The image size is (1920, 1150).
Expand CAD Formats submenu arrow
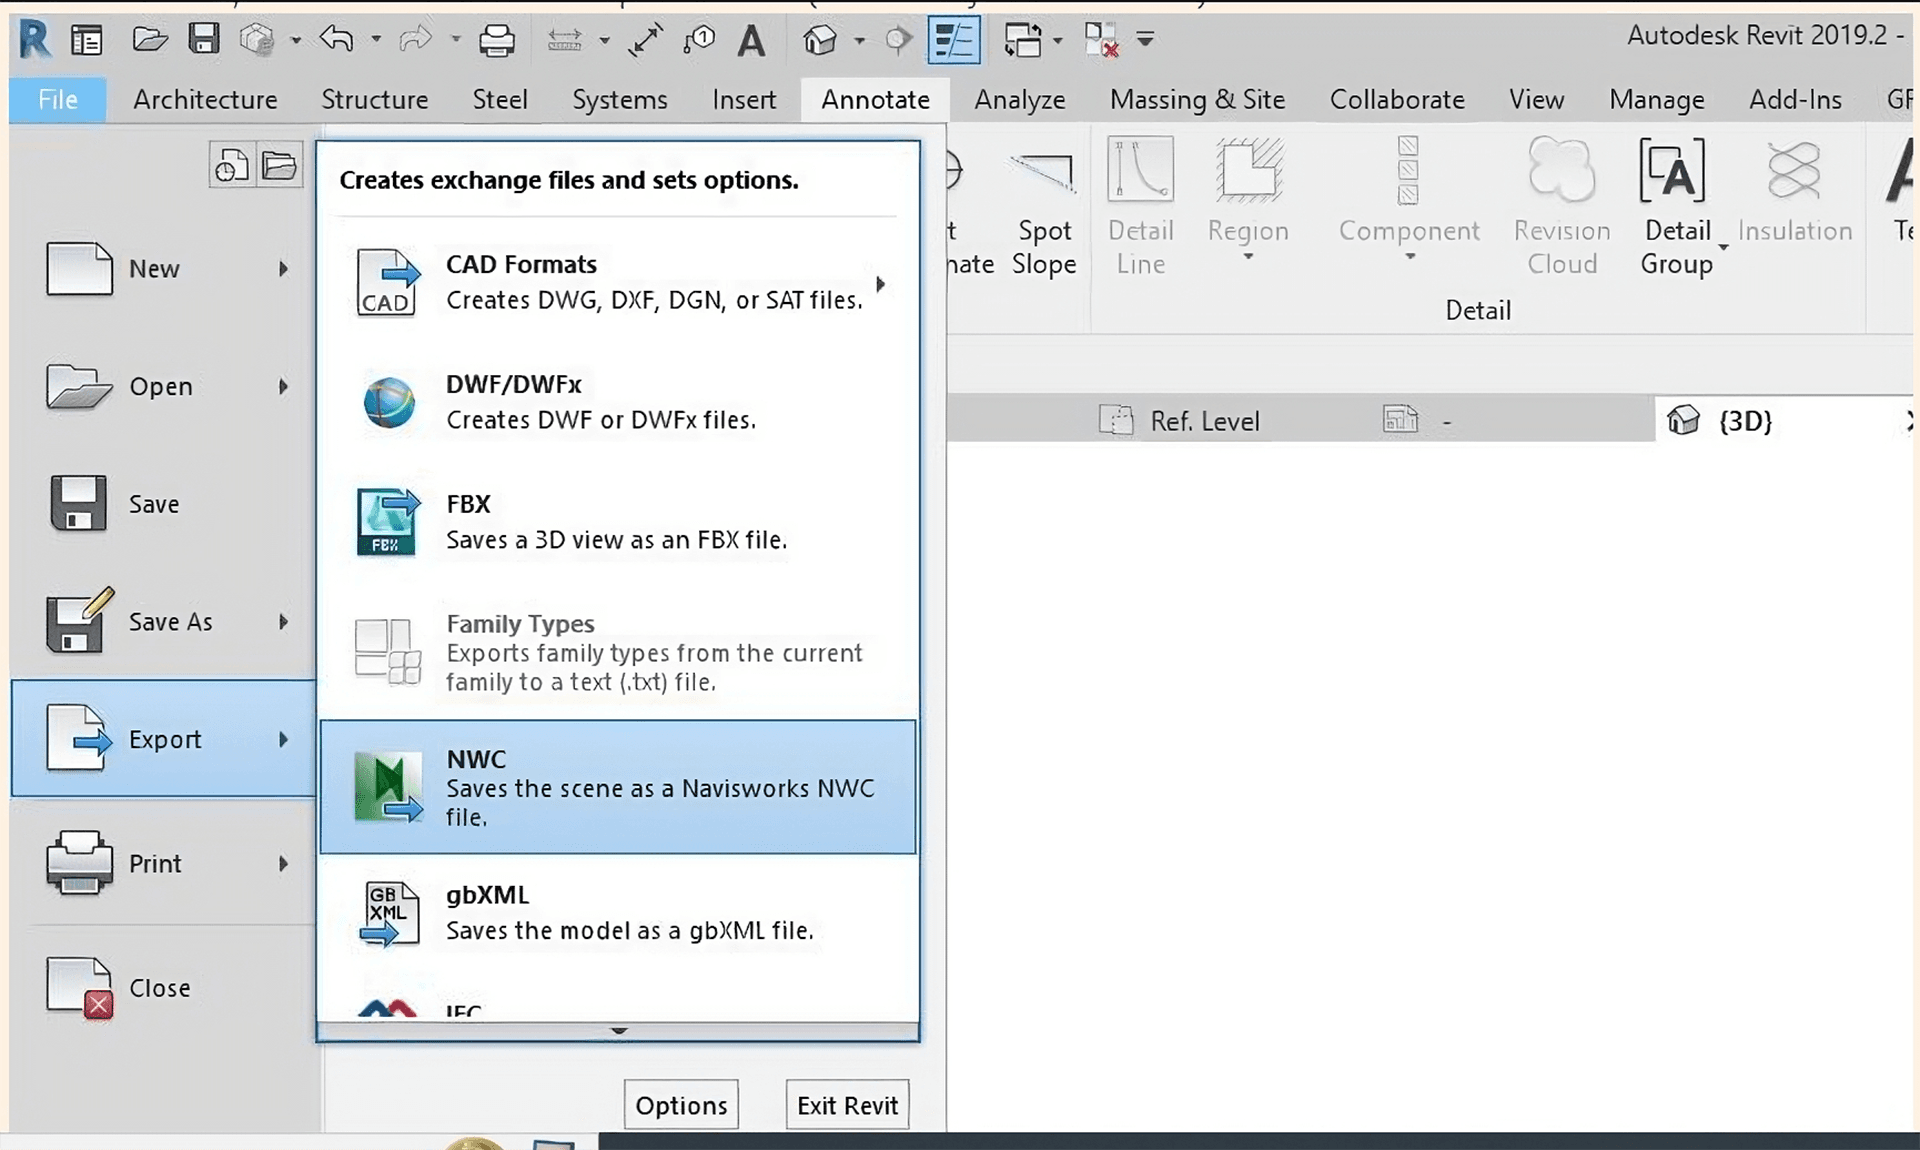click(x=880, y=284)
